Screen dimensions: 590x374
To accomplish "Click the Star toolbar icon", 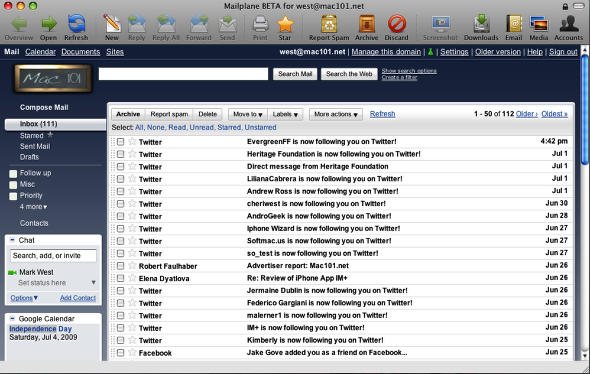I will coord(285,24).
